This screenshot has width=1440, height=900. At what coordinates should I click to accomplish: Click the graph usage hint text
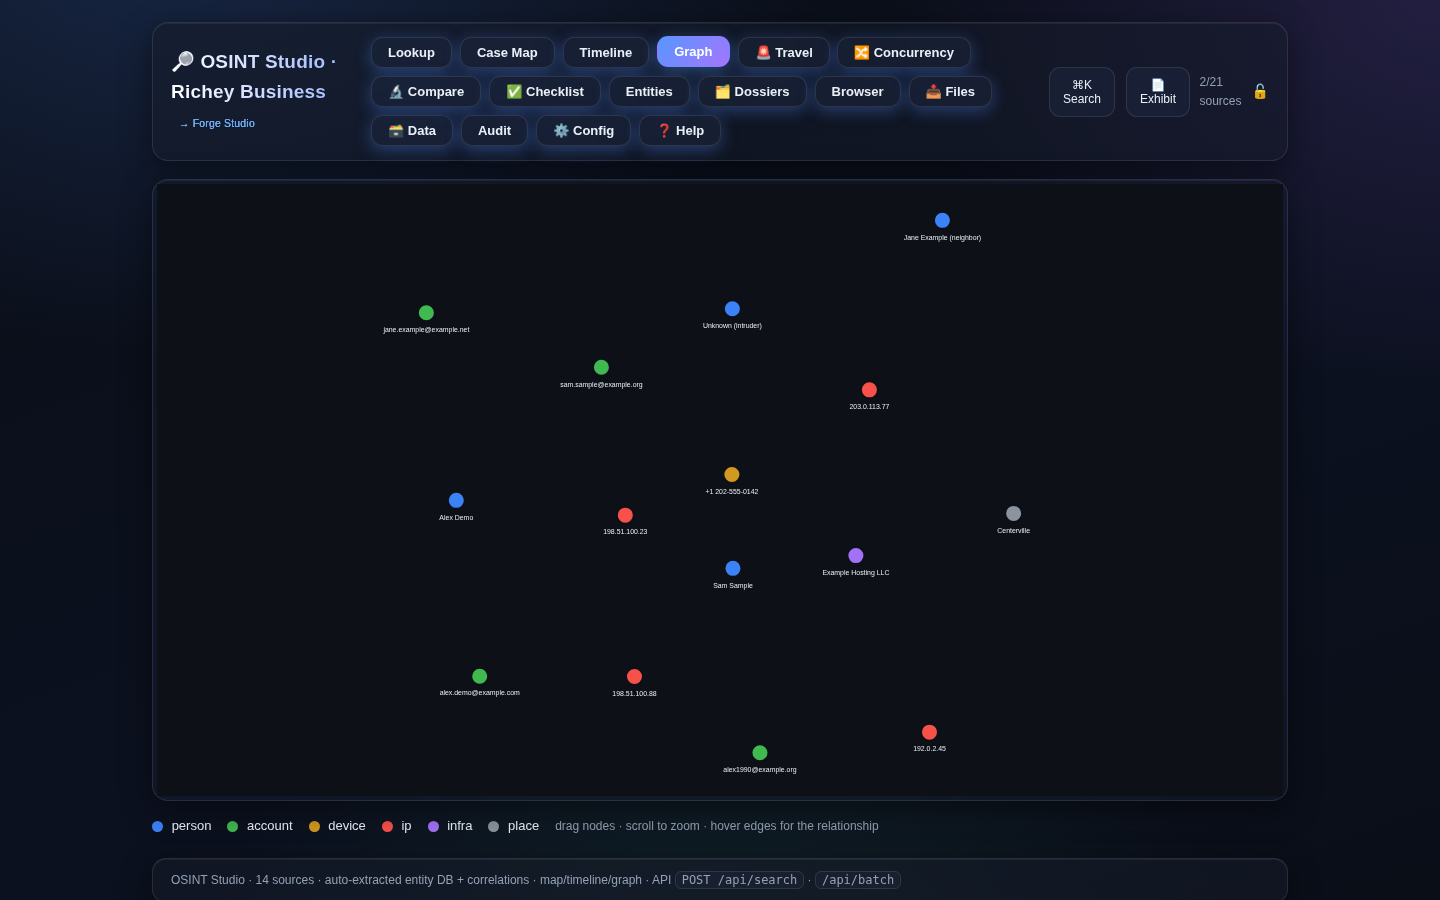717,826
